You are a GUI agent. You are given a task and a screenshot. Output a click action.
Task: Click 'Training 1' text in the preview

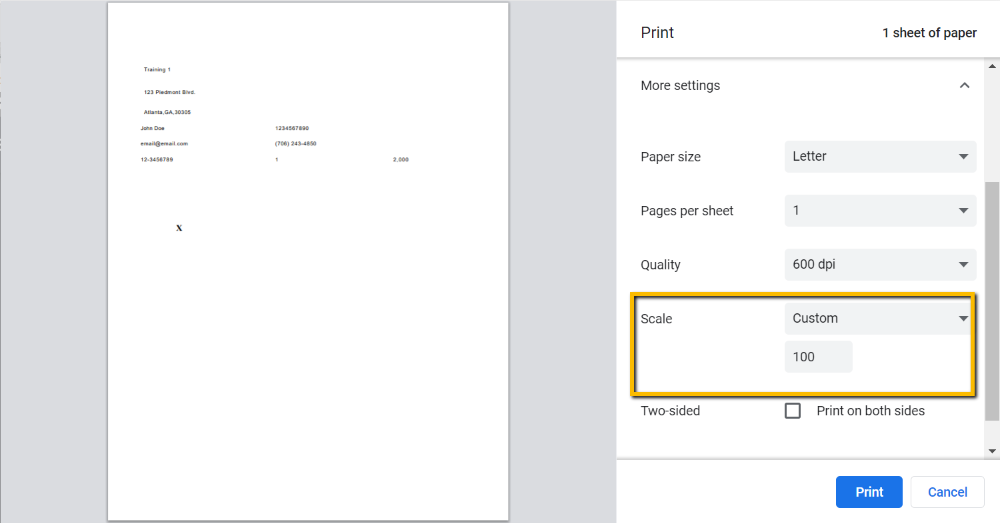157,70
